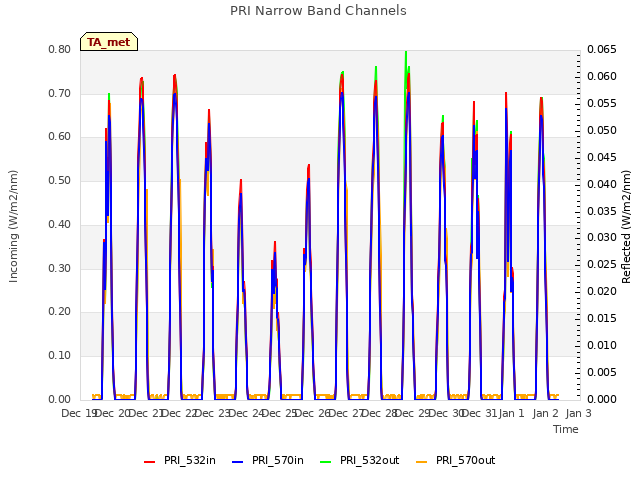Screen dimensions: 640x480
Task: Click the 0.50 left axis tick value
Action: 60,180
